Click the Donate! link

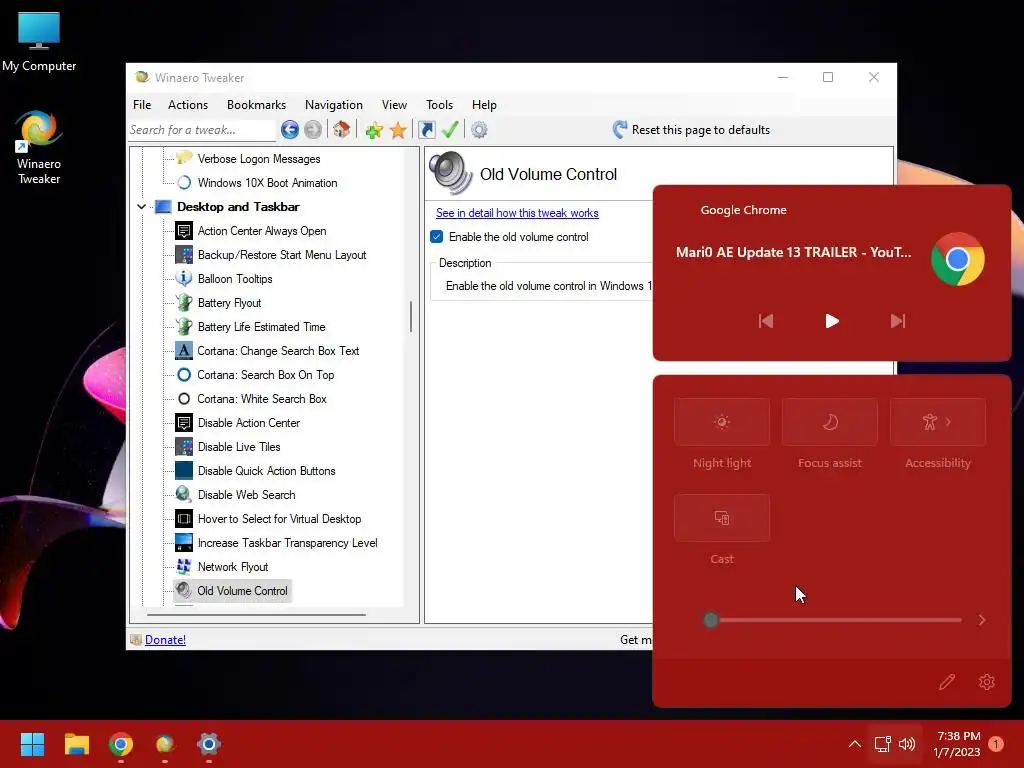pyautogui.click(x=165, y=639)
